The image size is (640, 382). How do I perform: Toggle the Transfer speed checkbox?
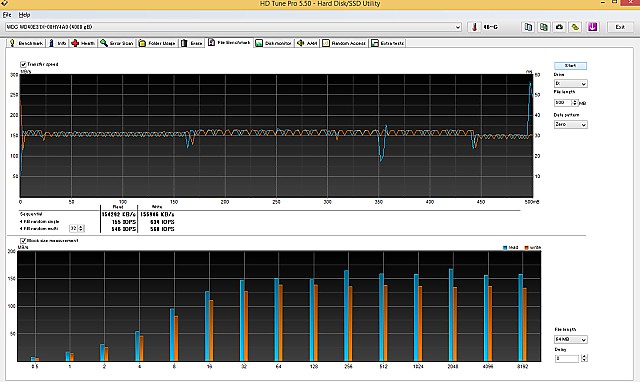(23, 64)
